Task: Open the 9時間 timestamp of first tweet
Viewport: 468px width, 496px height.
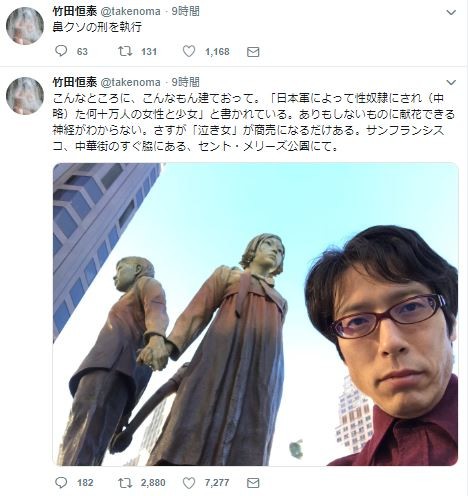Action: point(186,11)
